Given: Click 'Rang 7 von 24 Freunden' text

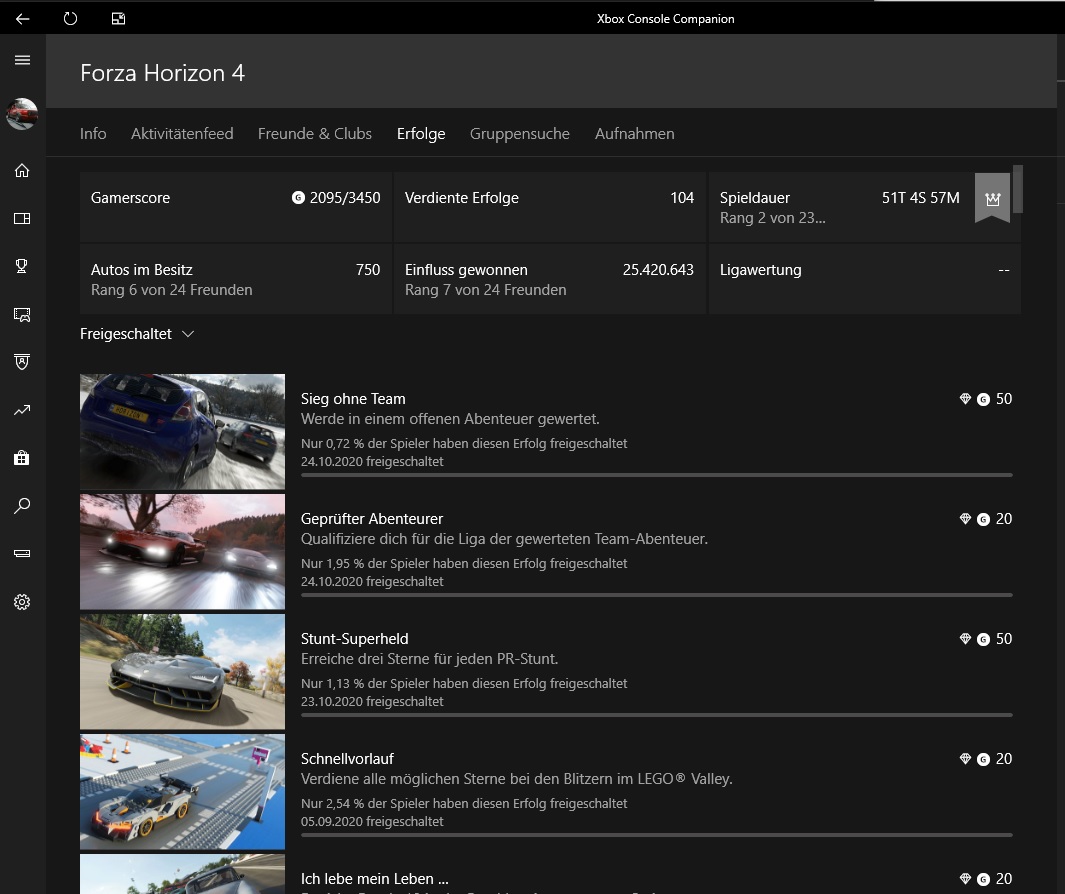Looking at the screenshot, I should [x=486, y=290].
